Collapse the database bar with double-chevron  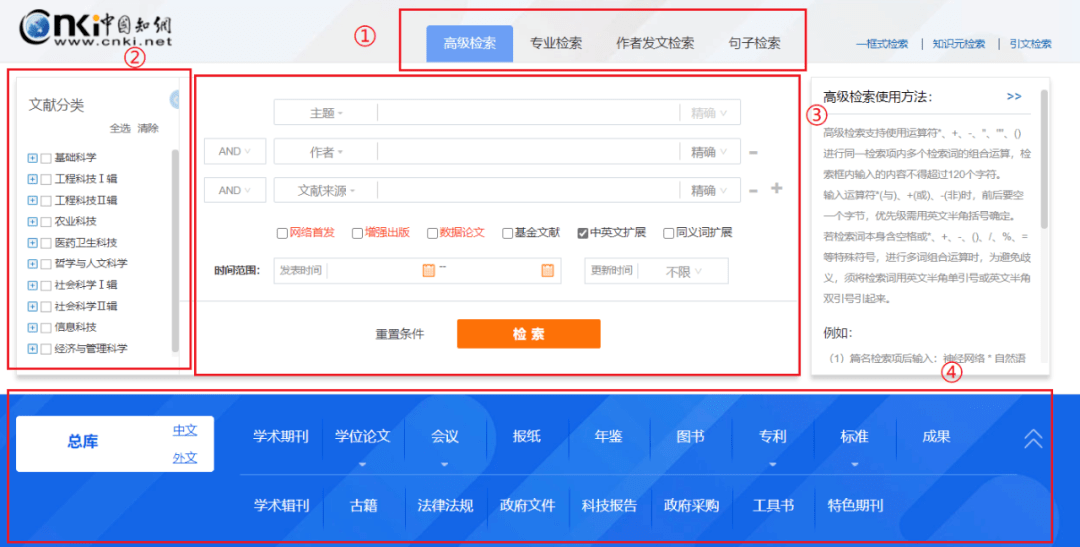pos(1033,439)
